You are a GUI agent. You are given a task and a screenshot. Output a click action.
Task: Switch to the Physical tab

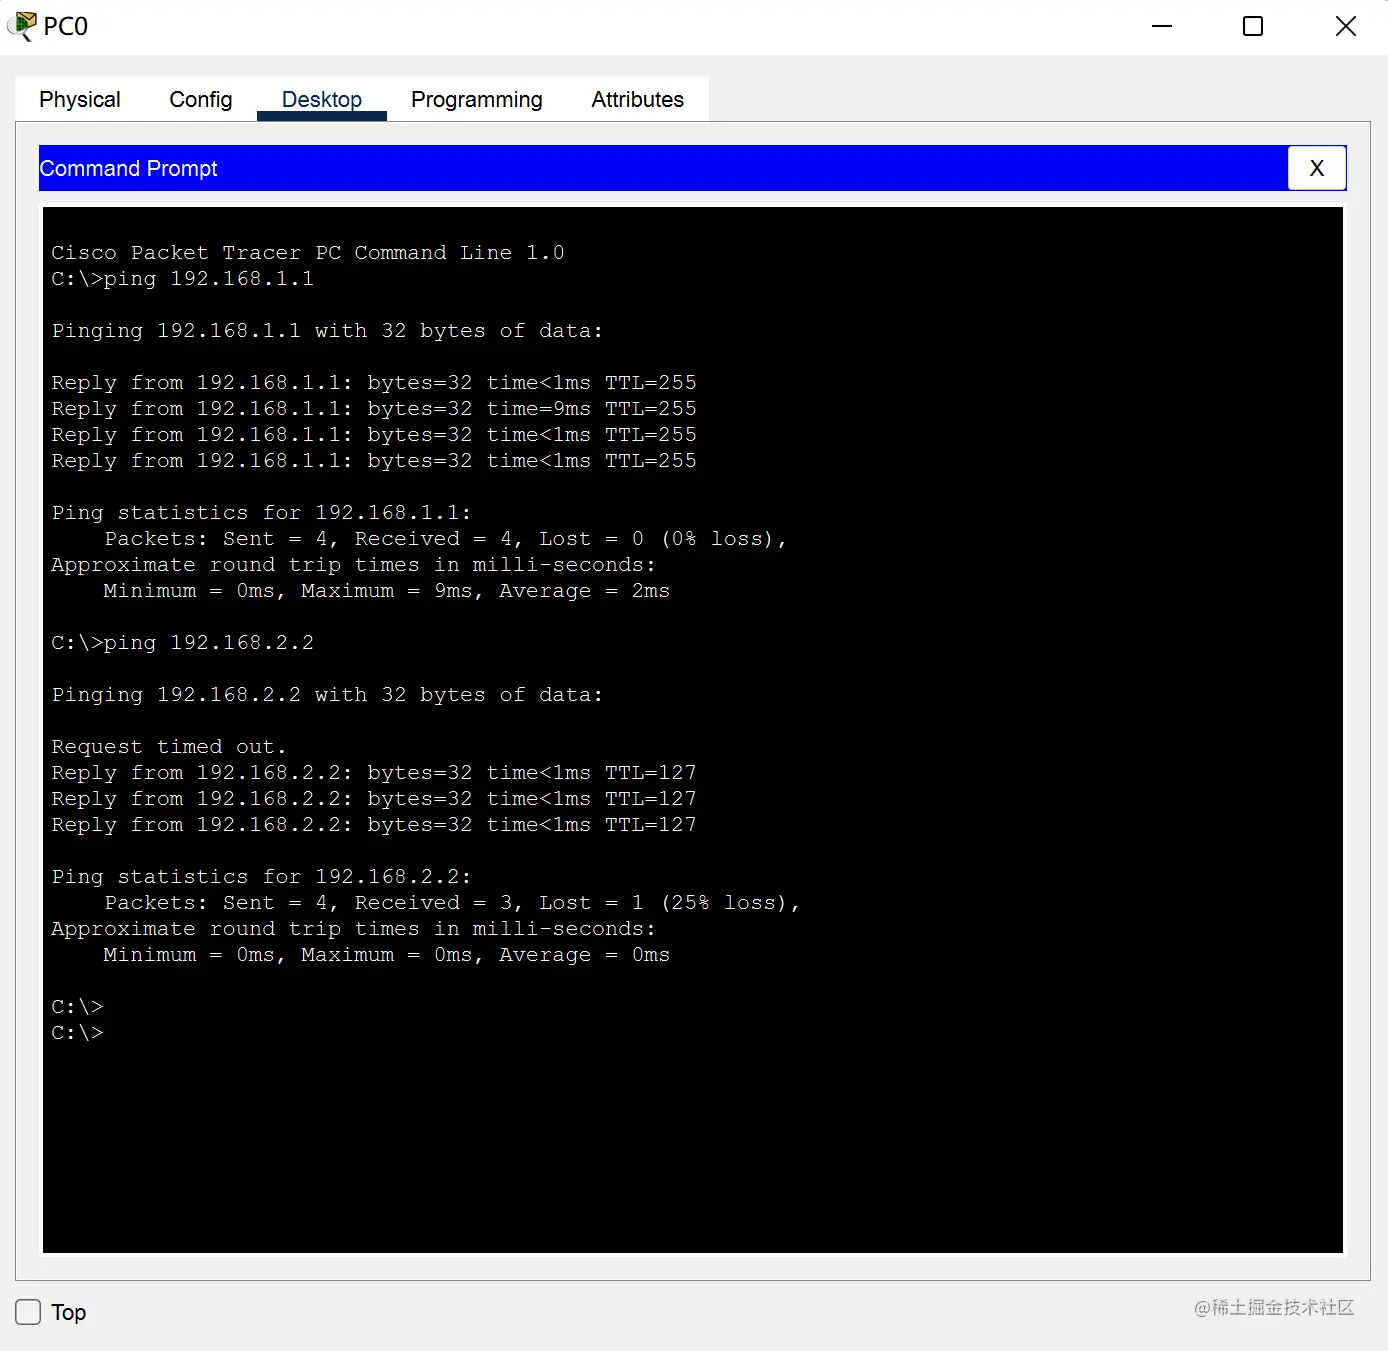(x=80, y=100)
